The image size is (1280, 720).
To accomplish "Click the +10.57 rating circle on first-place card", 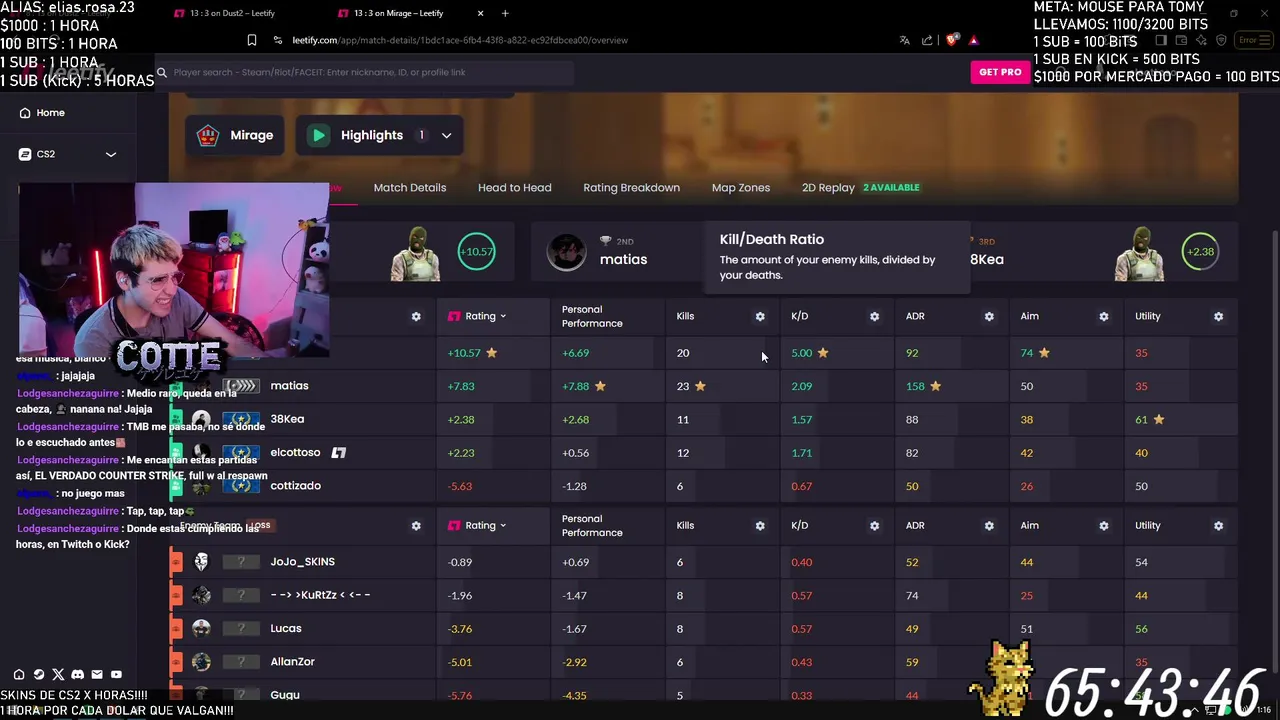I will (476, 252).
